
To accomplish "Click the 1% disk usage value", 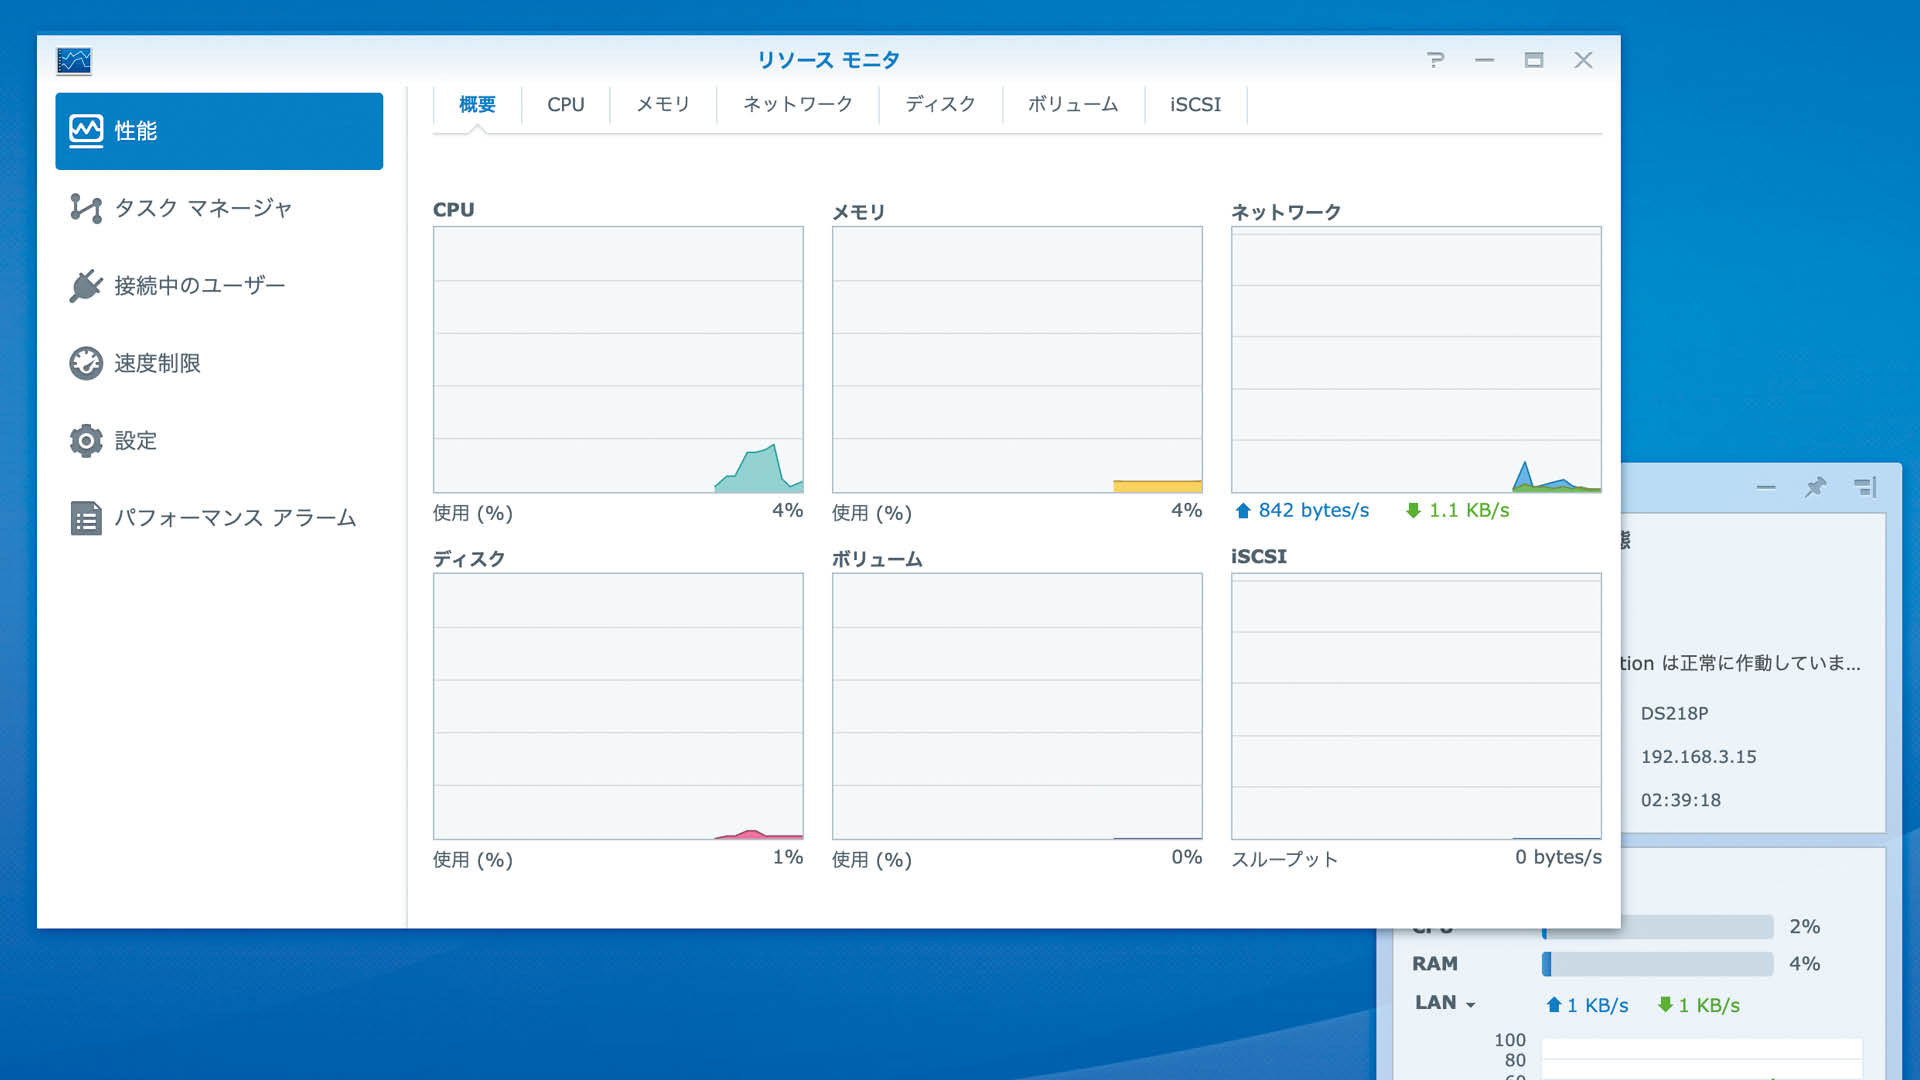I will 787,857.
